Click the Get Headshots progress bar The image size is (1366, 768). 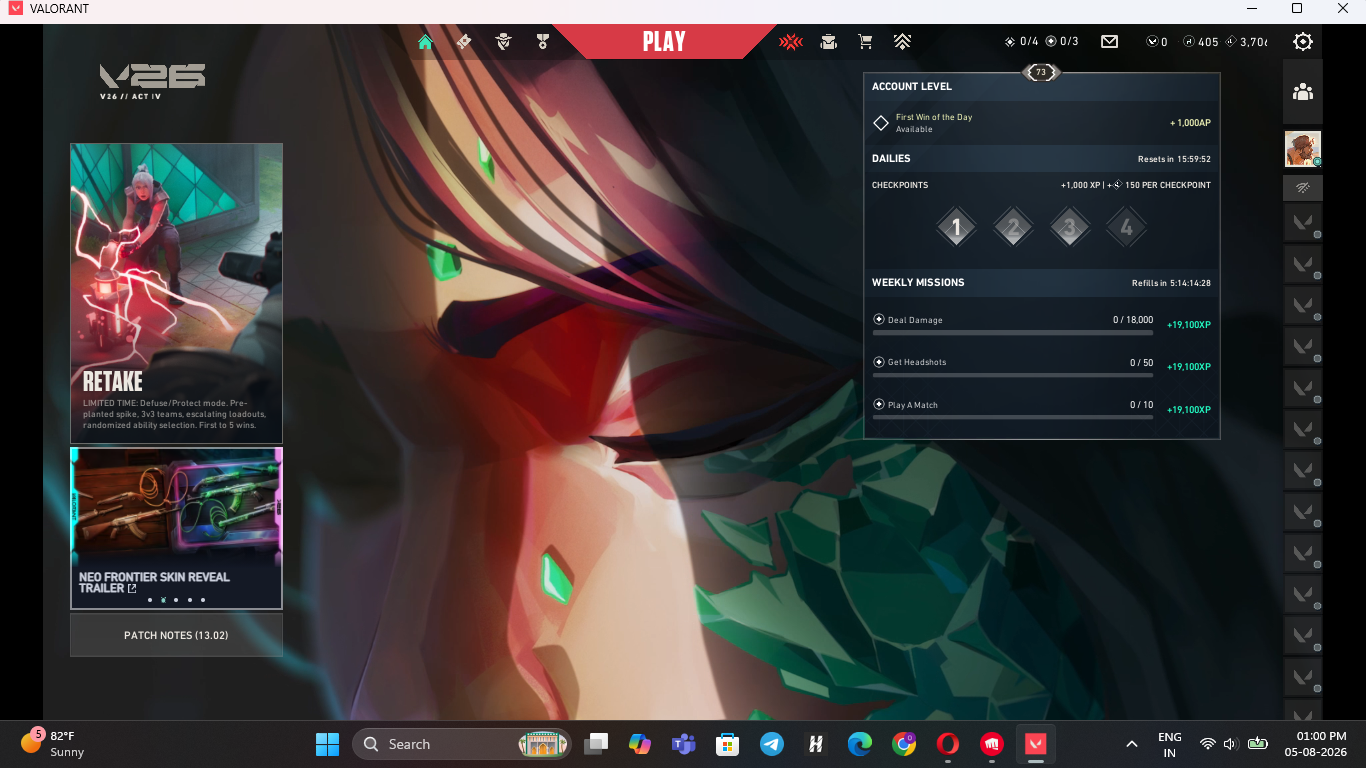coord(1013,375)
